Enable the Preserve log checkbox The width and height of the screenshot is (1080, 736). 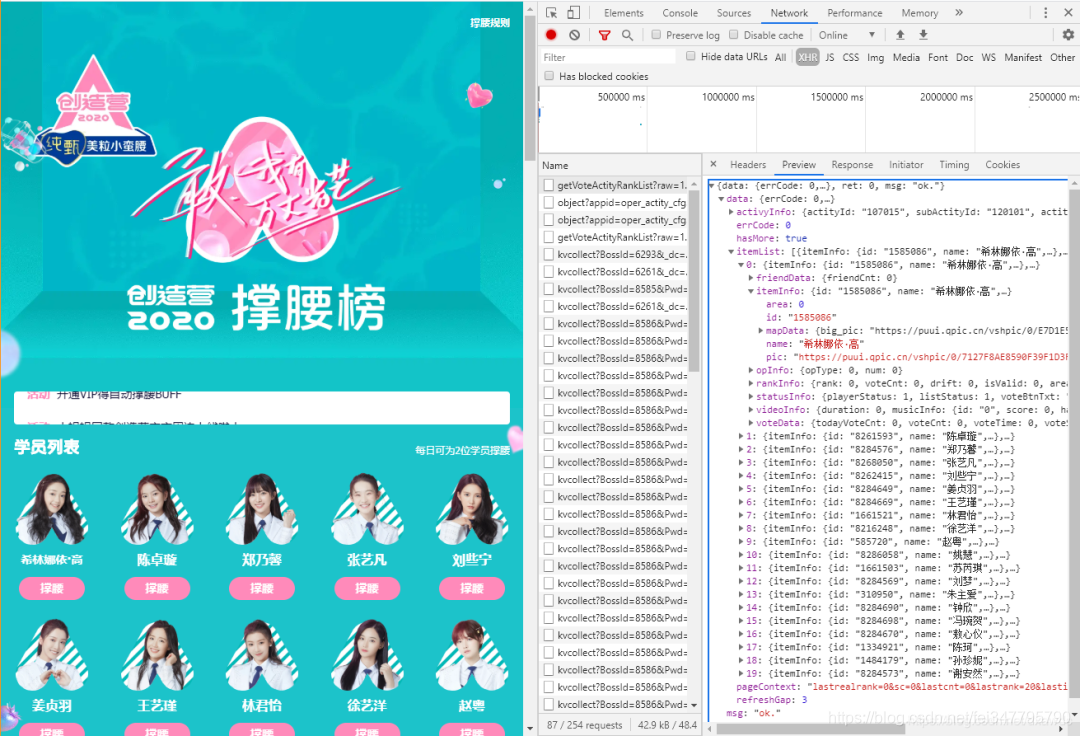click(x=656, y=34)
